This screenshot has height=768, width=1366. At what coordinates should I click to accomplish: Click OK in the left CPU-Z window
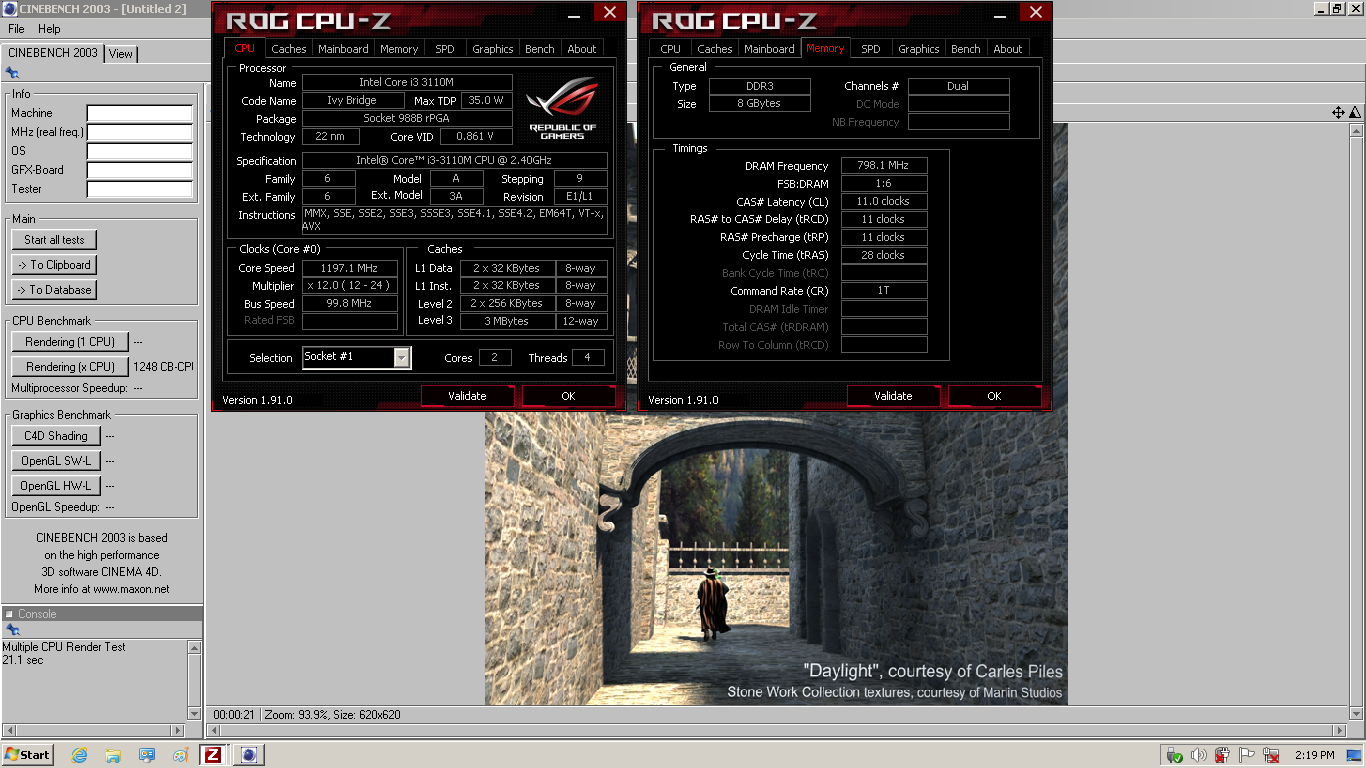tap(568, 396)
